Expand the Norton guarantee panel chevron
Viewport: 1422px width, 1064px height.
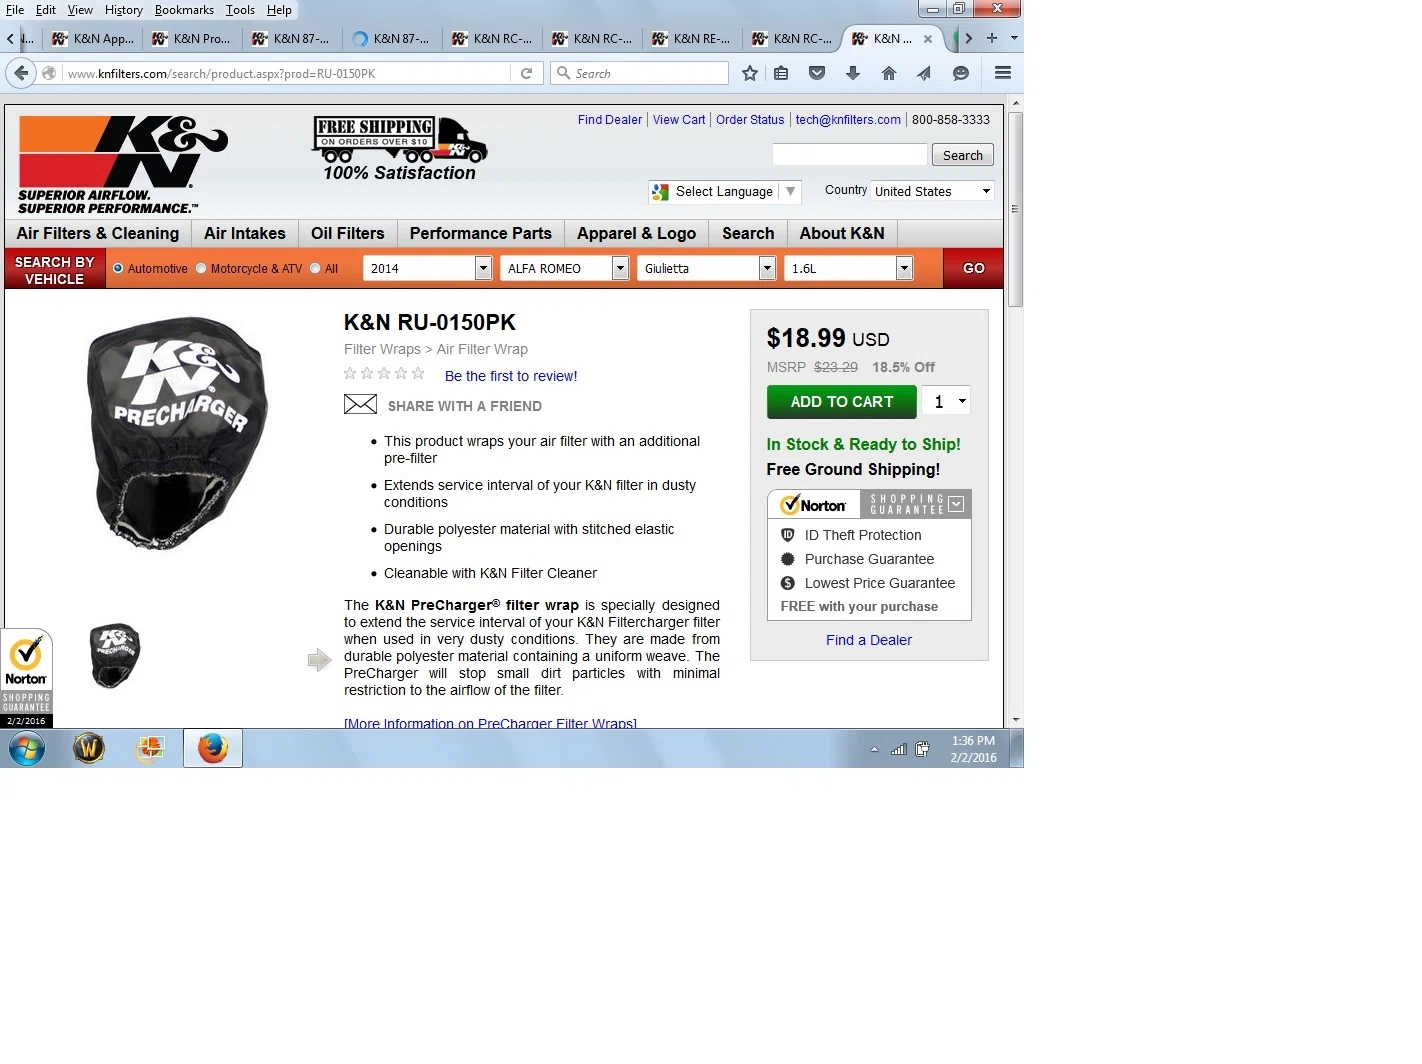pyautogui.click(x=956, y=504)
